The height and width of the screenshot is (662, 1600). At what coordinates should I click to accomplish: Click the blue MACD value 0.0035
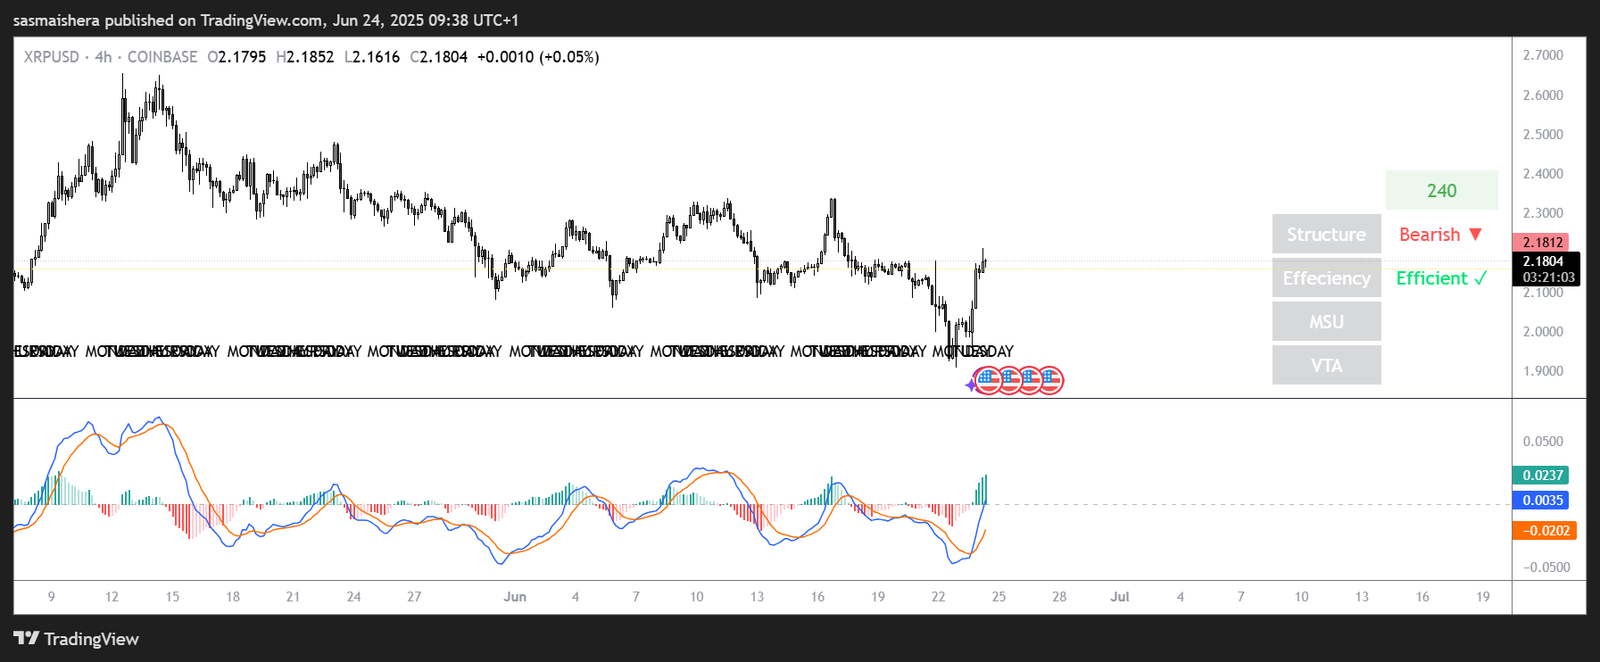pos(1541,500)
